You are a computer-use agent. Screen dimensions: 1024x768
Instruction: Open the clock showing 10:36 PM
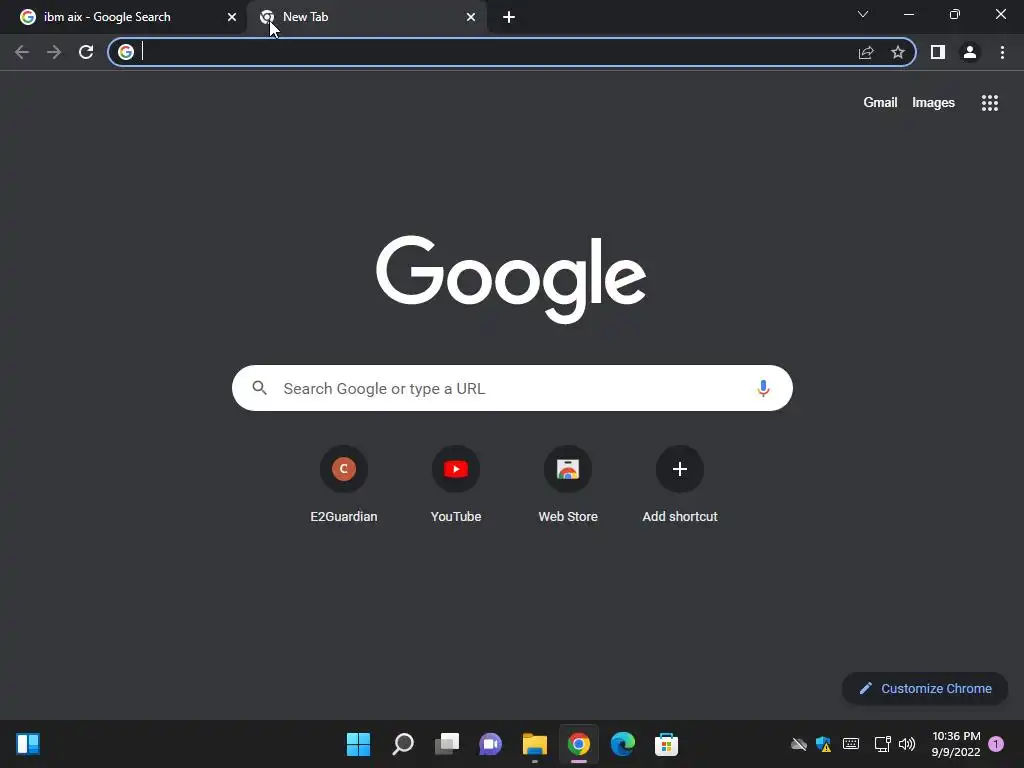956,744
